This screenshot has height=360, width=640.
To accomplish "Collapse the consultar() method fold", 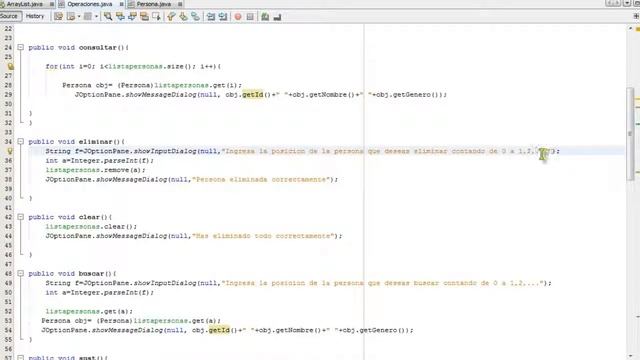I will 20,47.
